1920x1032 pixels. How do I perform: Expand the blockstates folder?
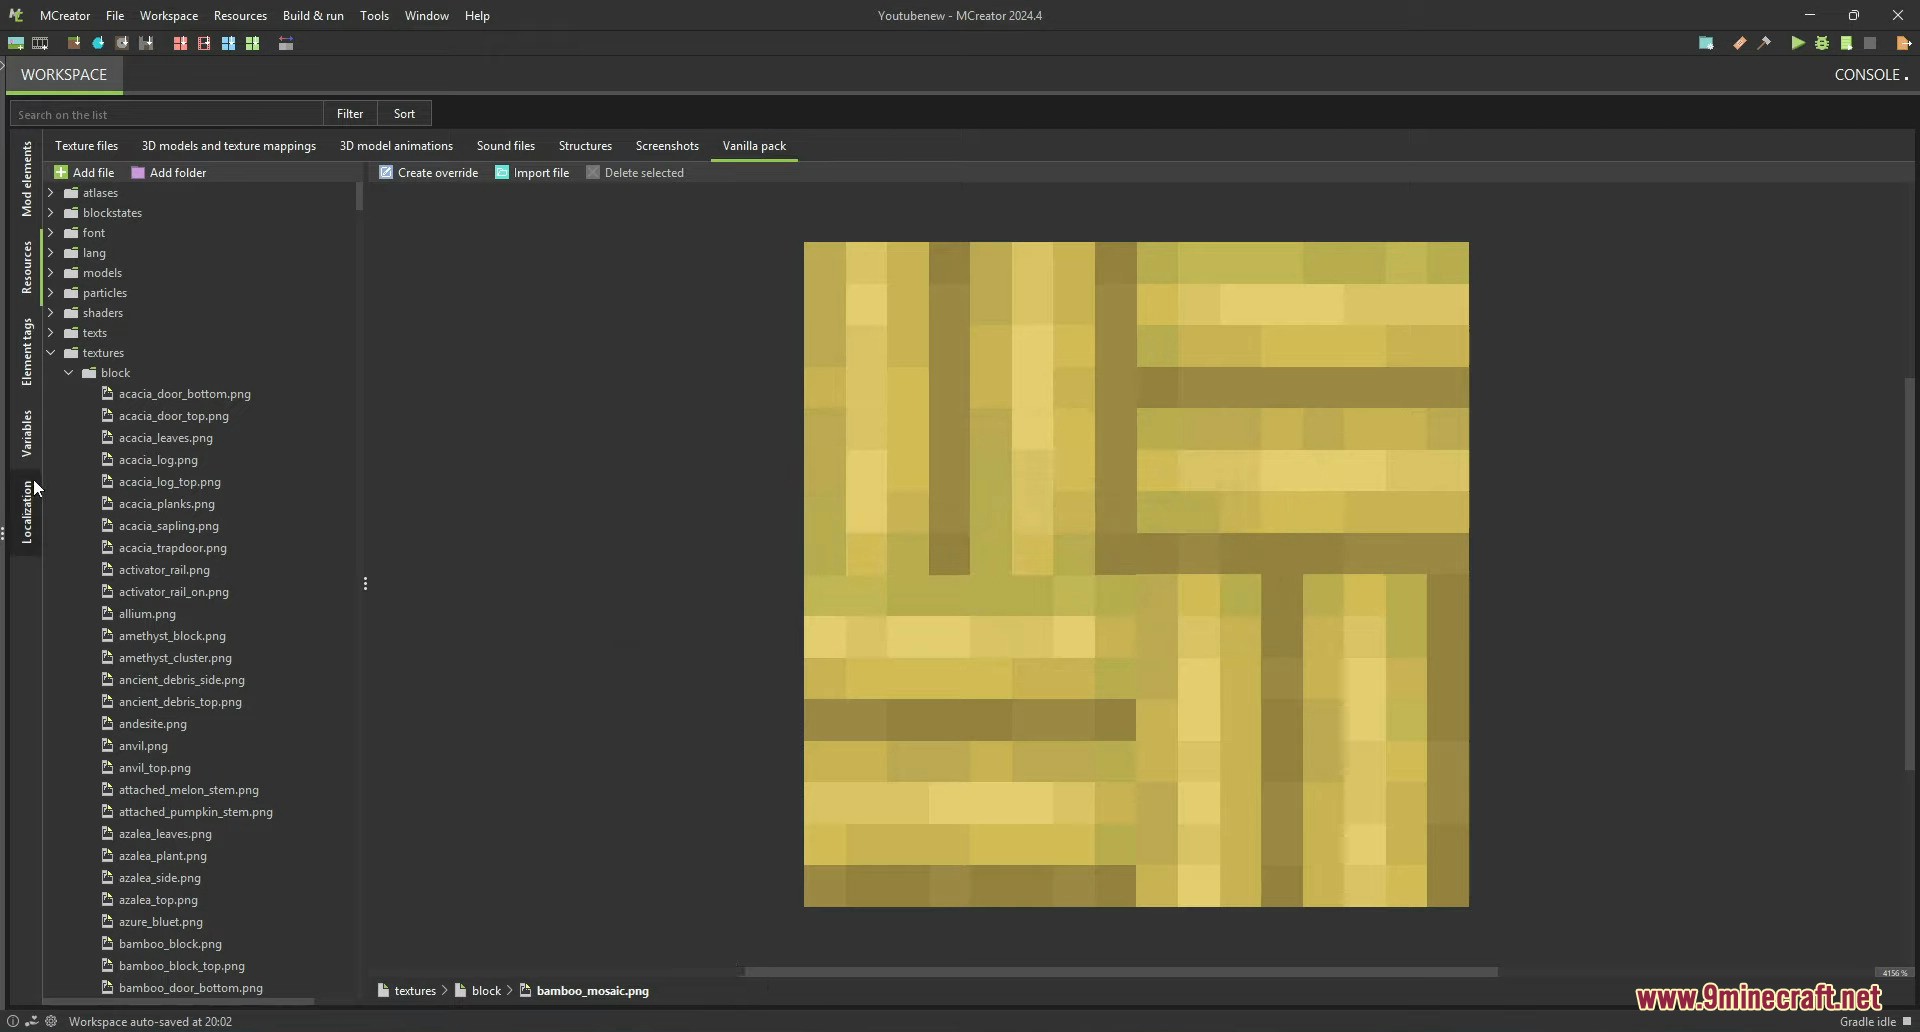[x=51, y=213]
